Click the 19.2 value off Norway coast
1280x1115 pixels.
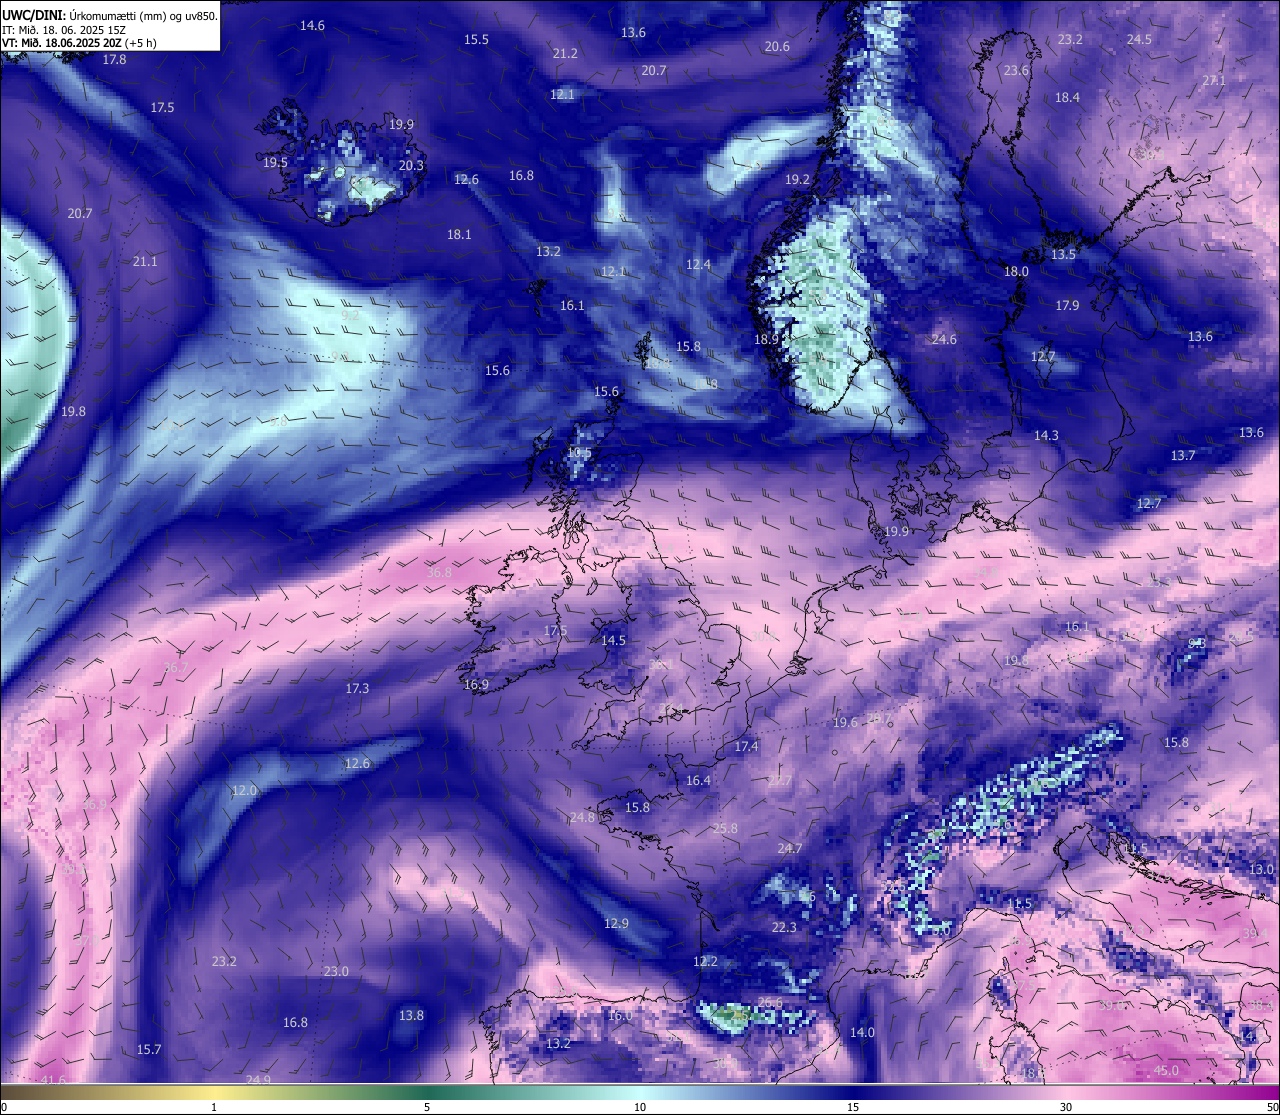pyautogui.click(x=797, y=179)
